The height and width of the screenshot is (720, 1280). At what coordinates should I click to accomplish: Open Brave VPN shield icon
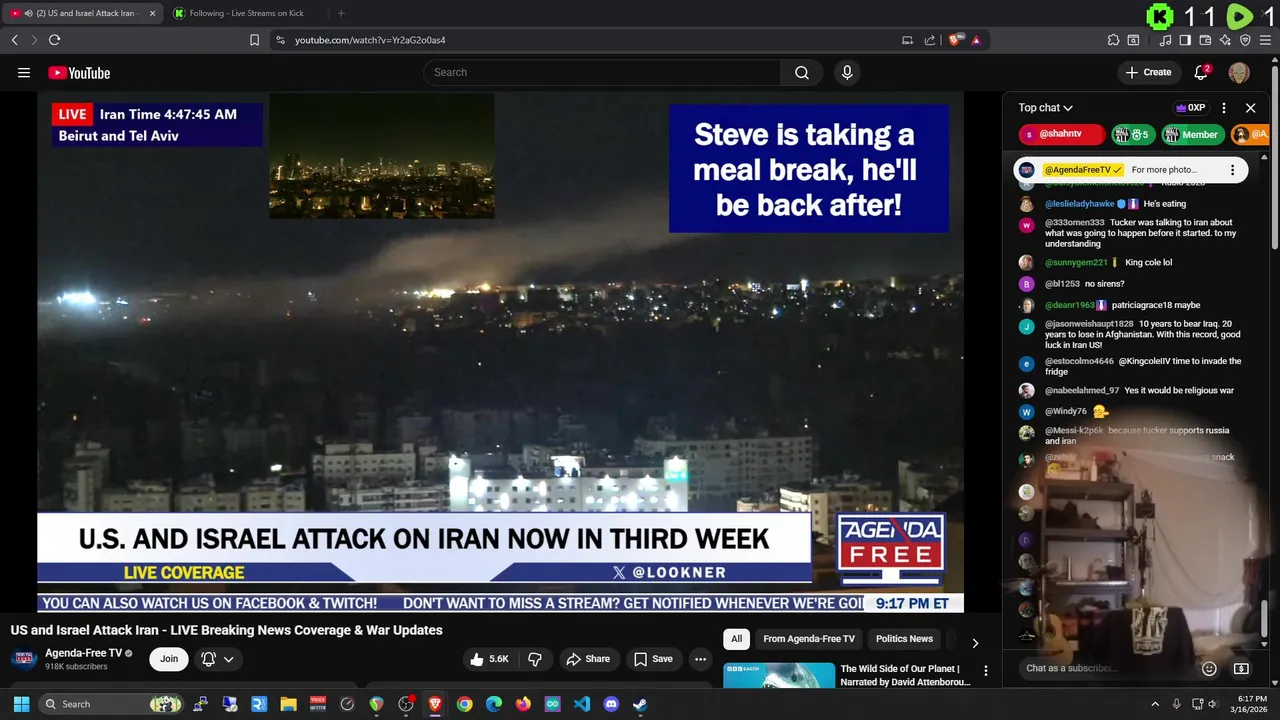point(1245,40)
